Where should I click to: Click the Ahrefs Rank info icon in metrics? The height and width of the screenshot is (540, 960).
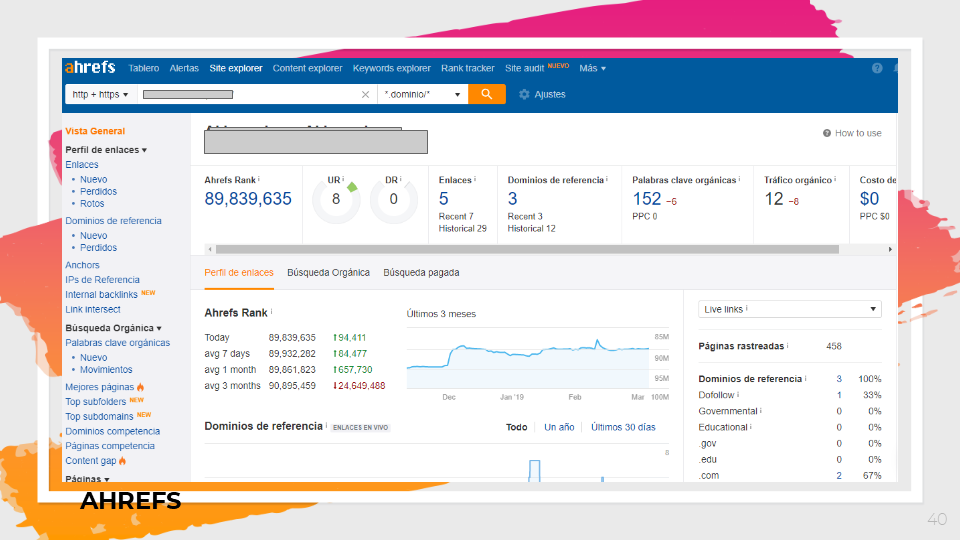coord(259,179)
